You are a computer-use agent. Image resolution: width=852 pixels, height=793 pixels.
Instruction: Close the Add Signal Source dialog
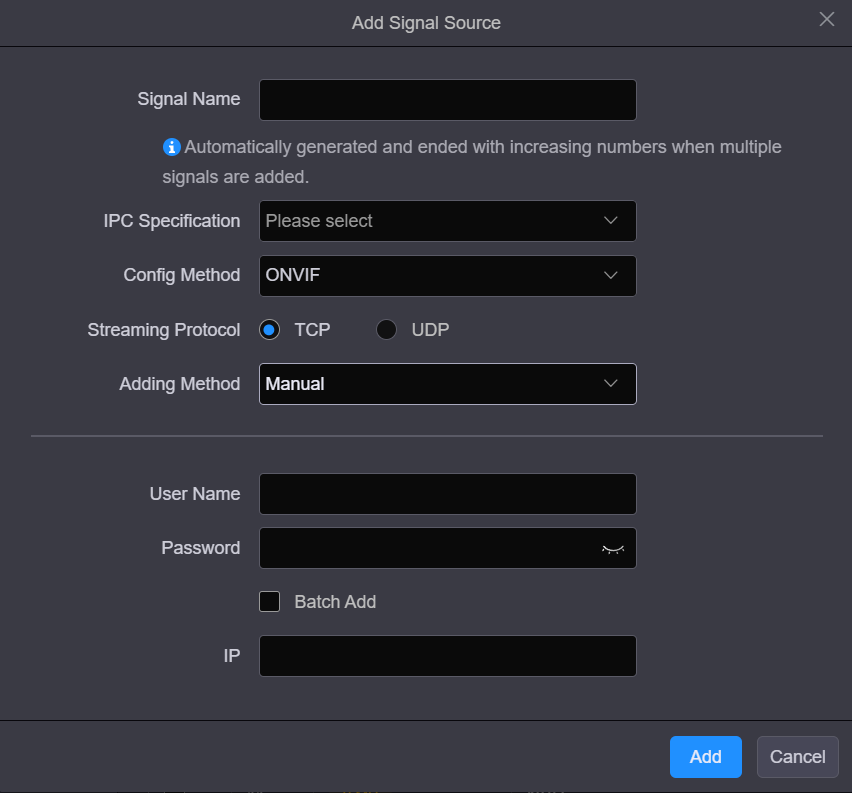coord(826,20)
